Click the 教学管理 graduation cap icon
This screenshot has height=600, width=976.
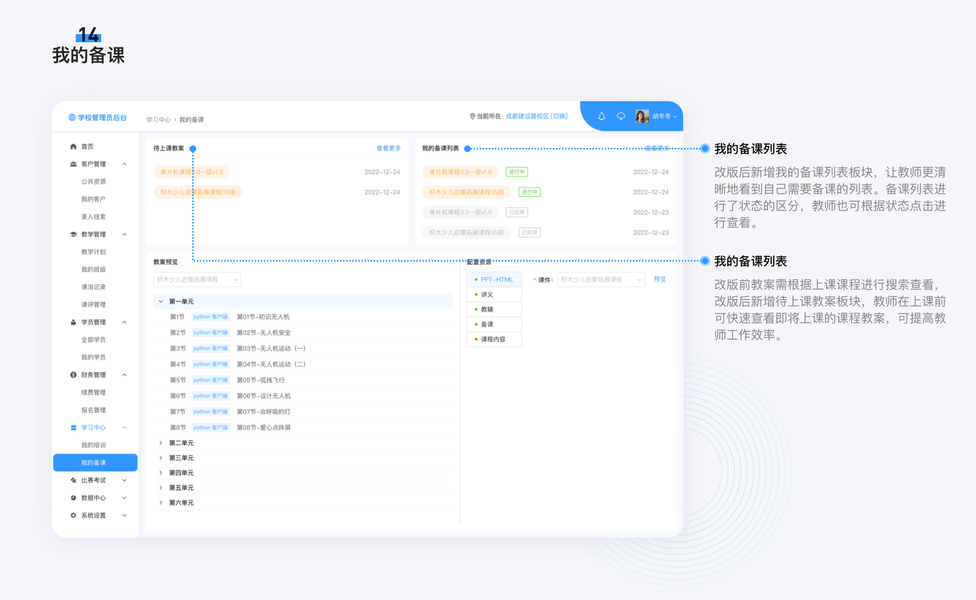73,235
